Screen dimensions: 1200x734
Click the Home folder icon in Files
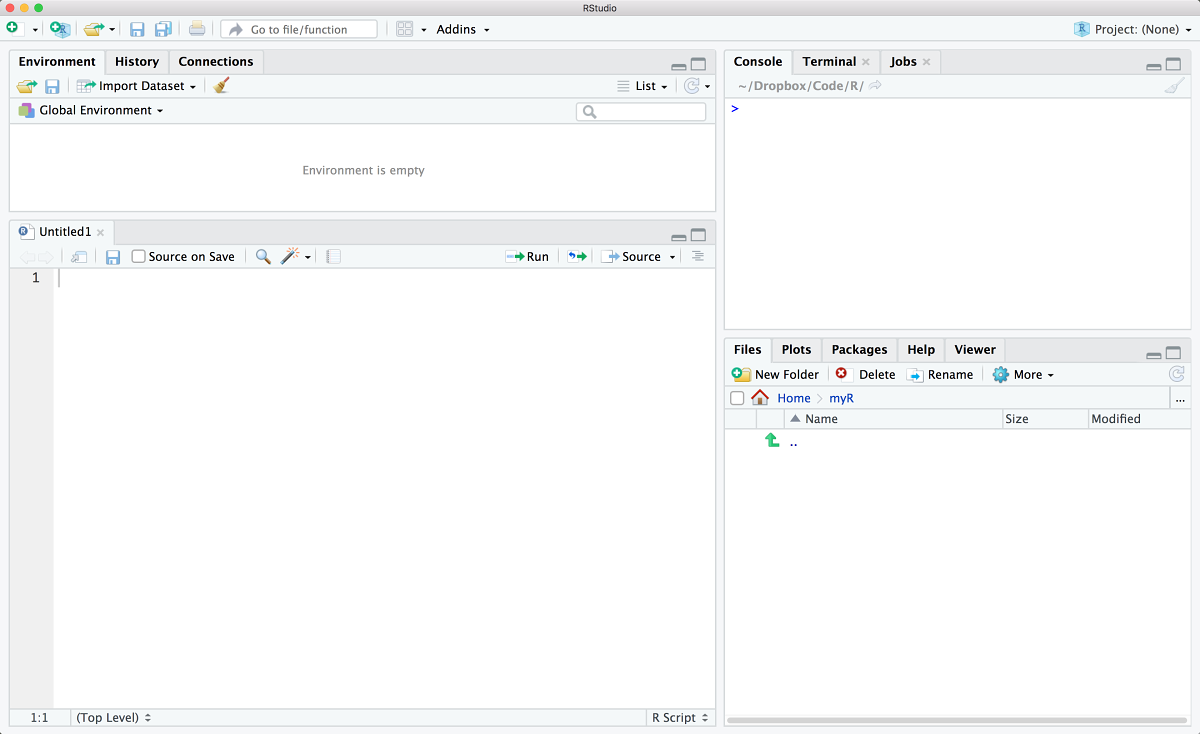[760, 398]
